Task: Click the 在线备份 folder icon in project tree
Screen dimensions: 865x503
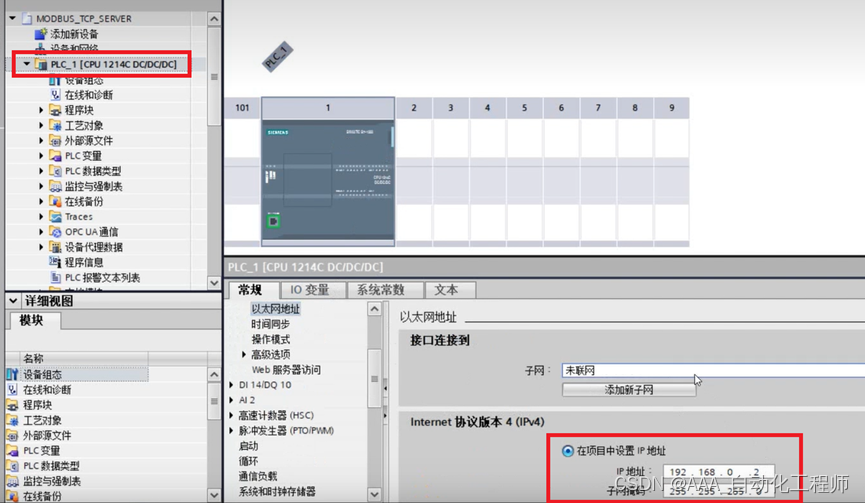Action: [55, 201]
